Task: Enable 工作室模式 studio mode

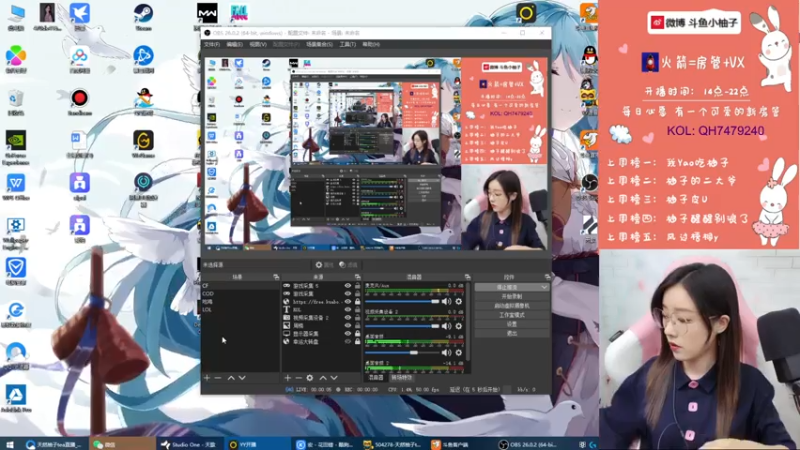Action: click(512, 315)
